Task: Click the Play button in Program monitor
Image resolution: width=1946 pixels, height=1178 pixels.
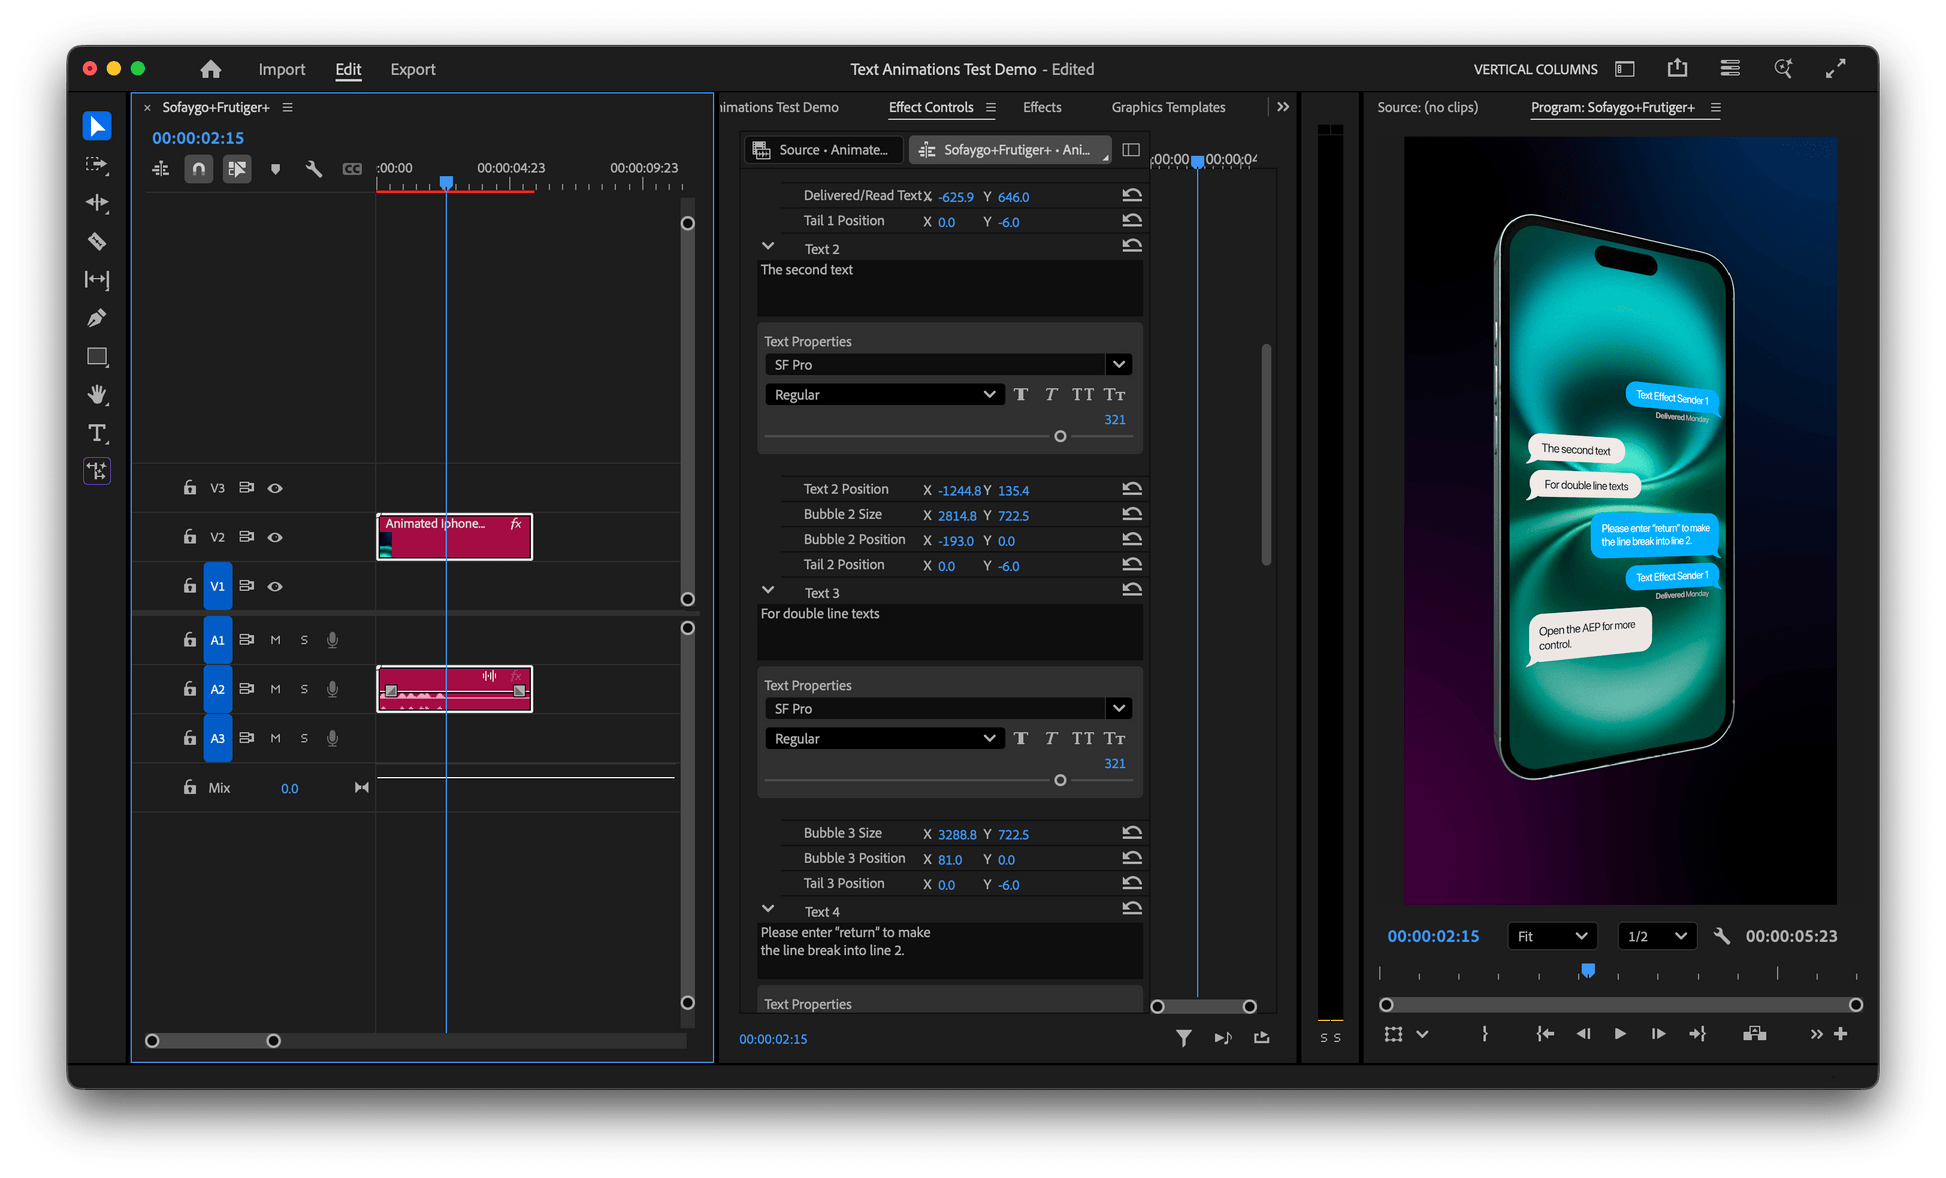Action: (x=1620, y=1034)
